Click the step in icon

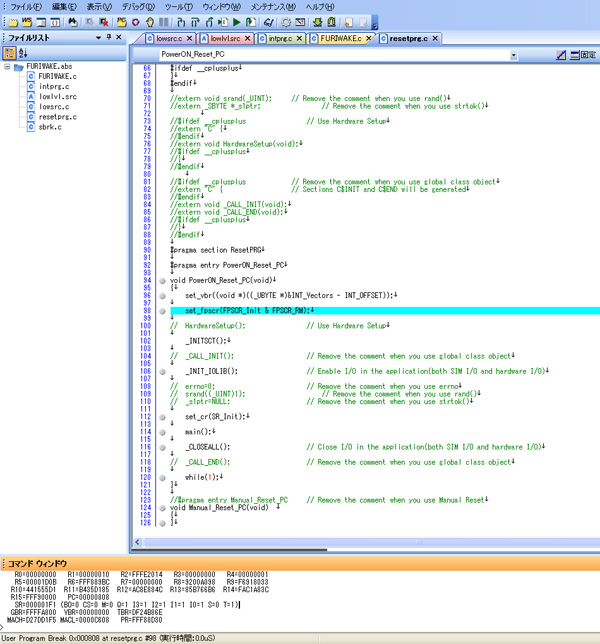pyautogui.click(x=181, y=22)
